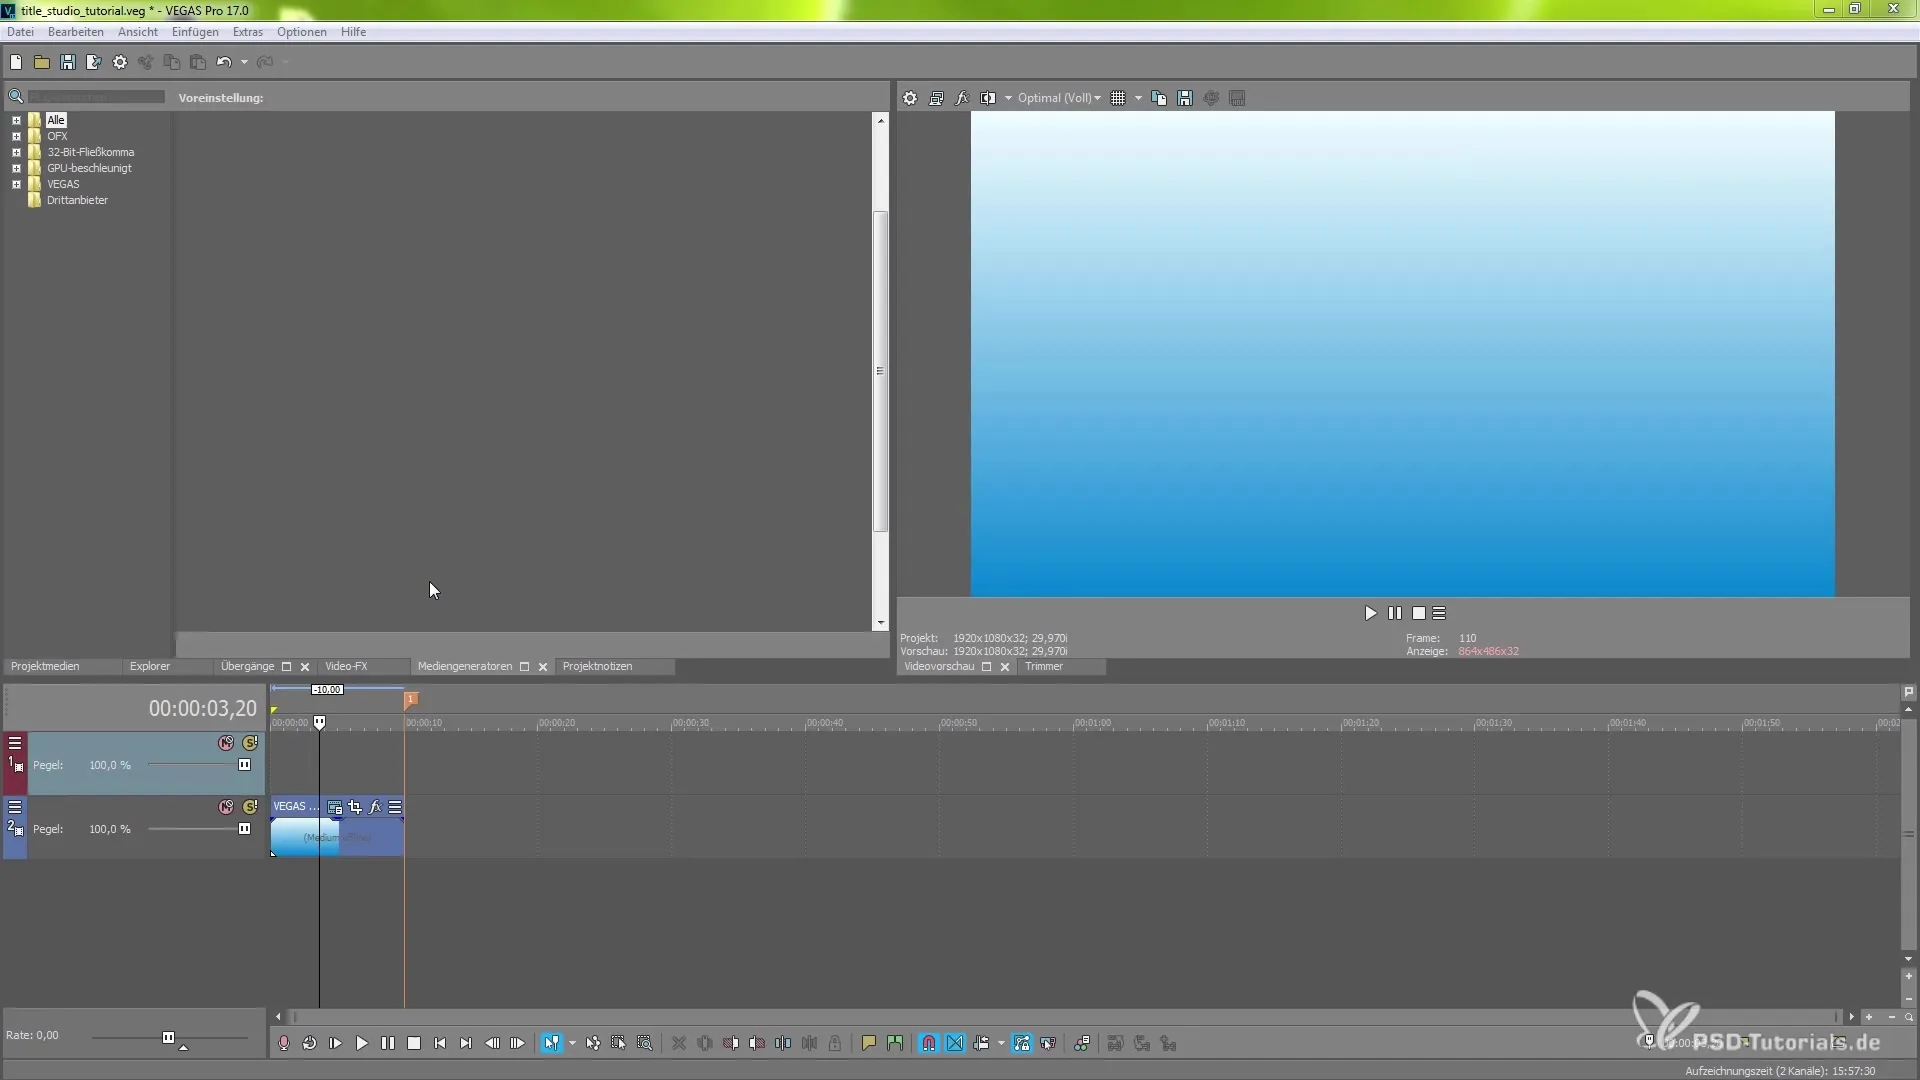The width and height of the screenshot is (1920, 1080).
Task: Select the Selection edit tool
Action: click(619, 1043)
